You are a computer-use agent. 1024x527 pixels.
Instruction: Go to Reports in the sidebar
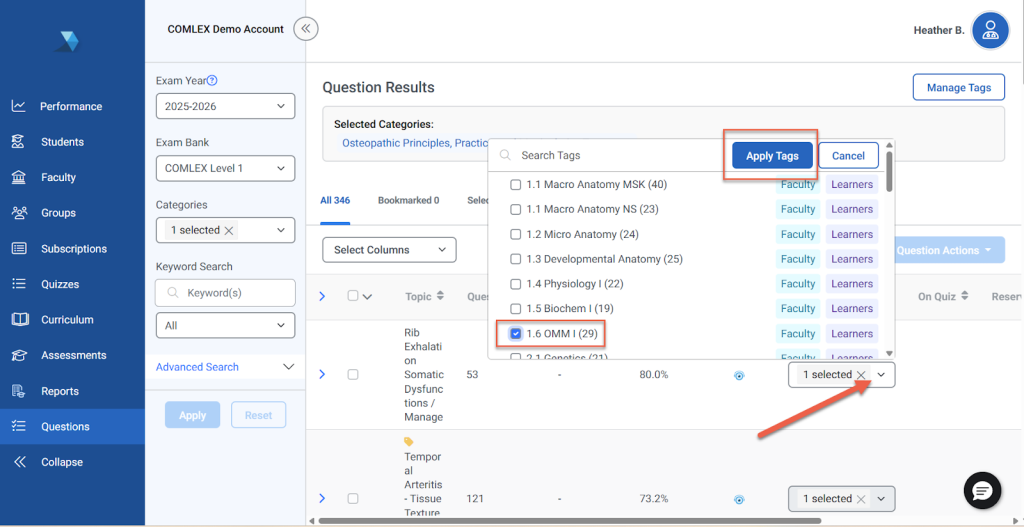click(58, 391)
